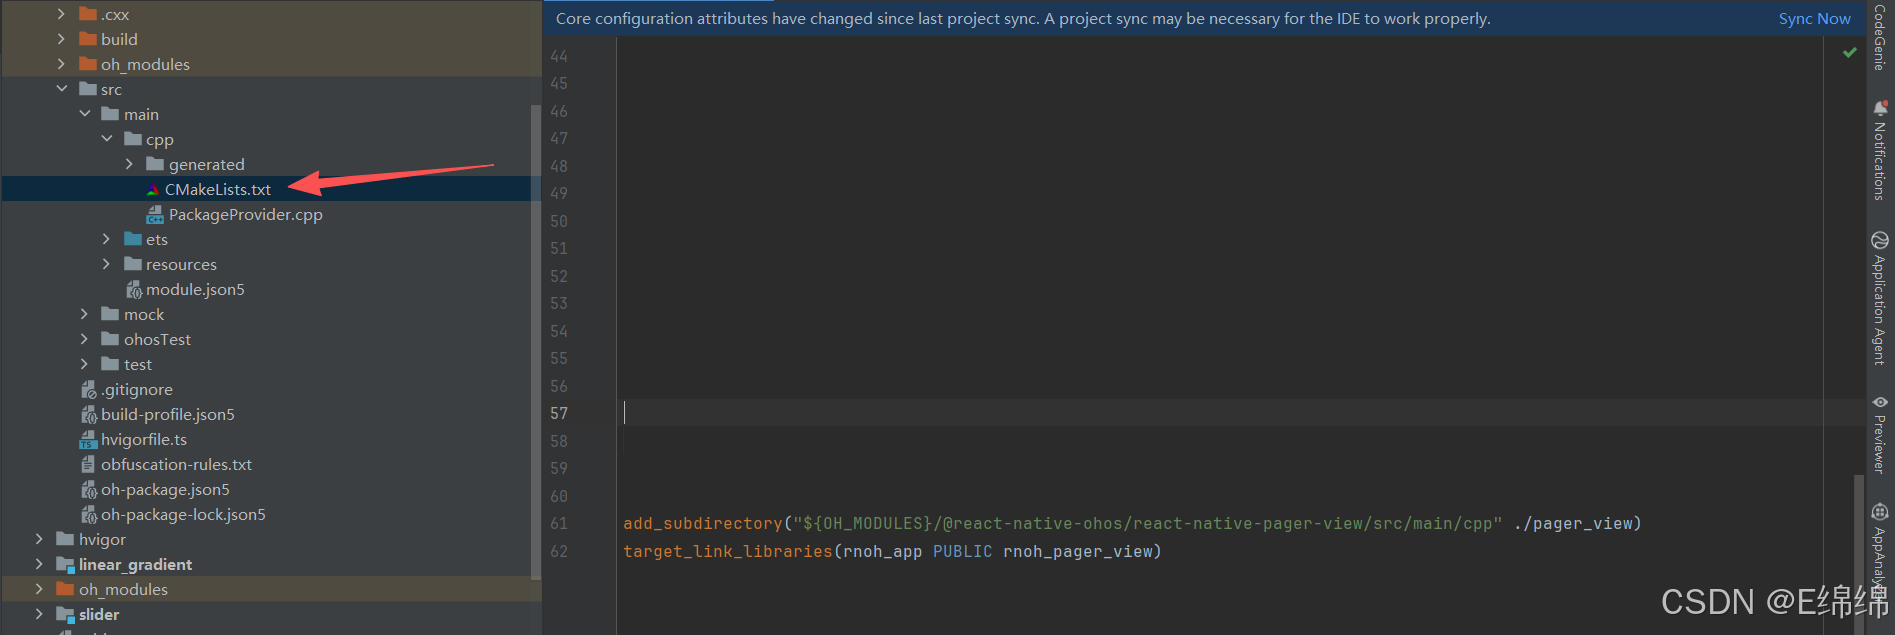Viewport: 1895px width, 635px height.
Task: Click the Previewer eye icon
Action: (1880, 402)
